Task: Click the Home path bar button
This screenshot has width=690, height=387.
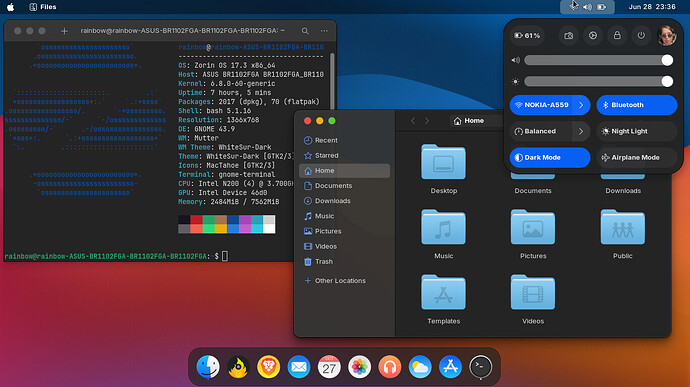Action: pos(469,121)
